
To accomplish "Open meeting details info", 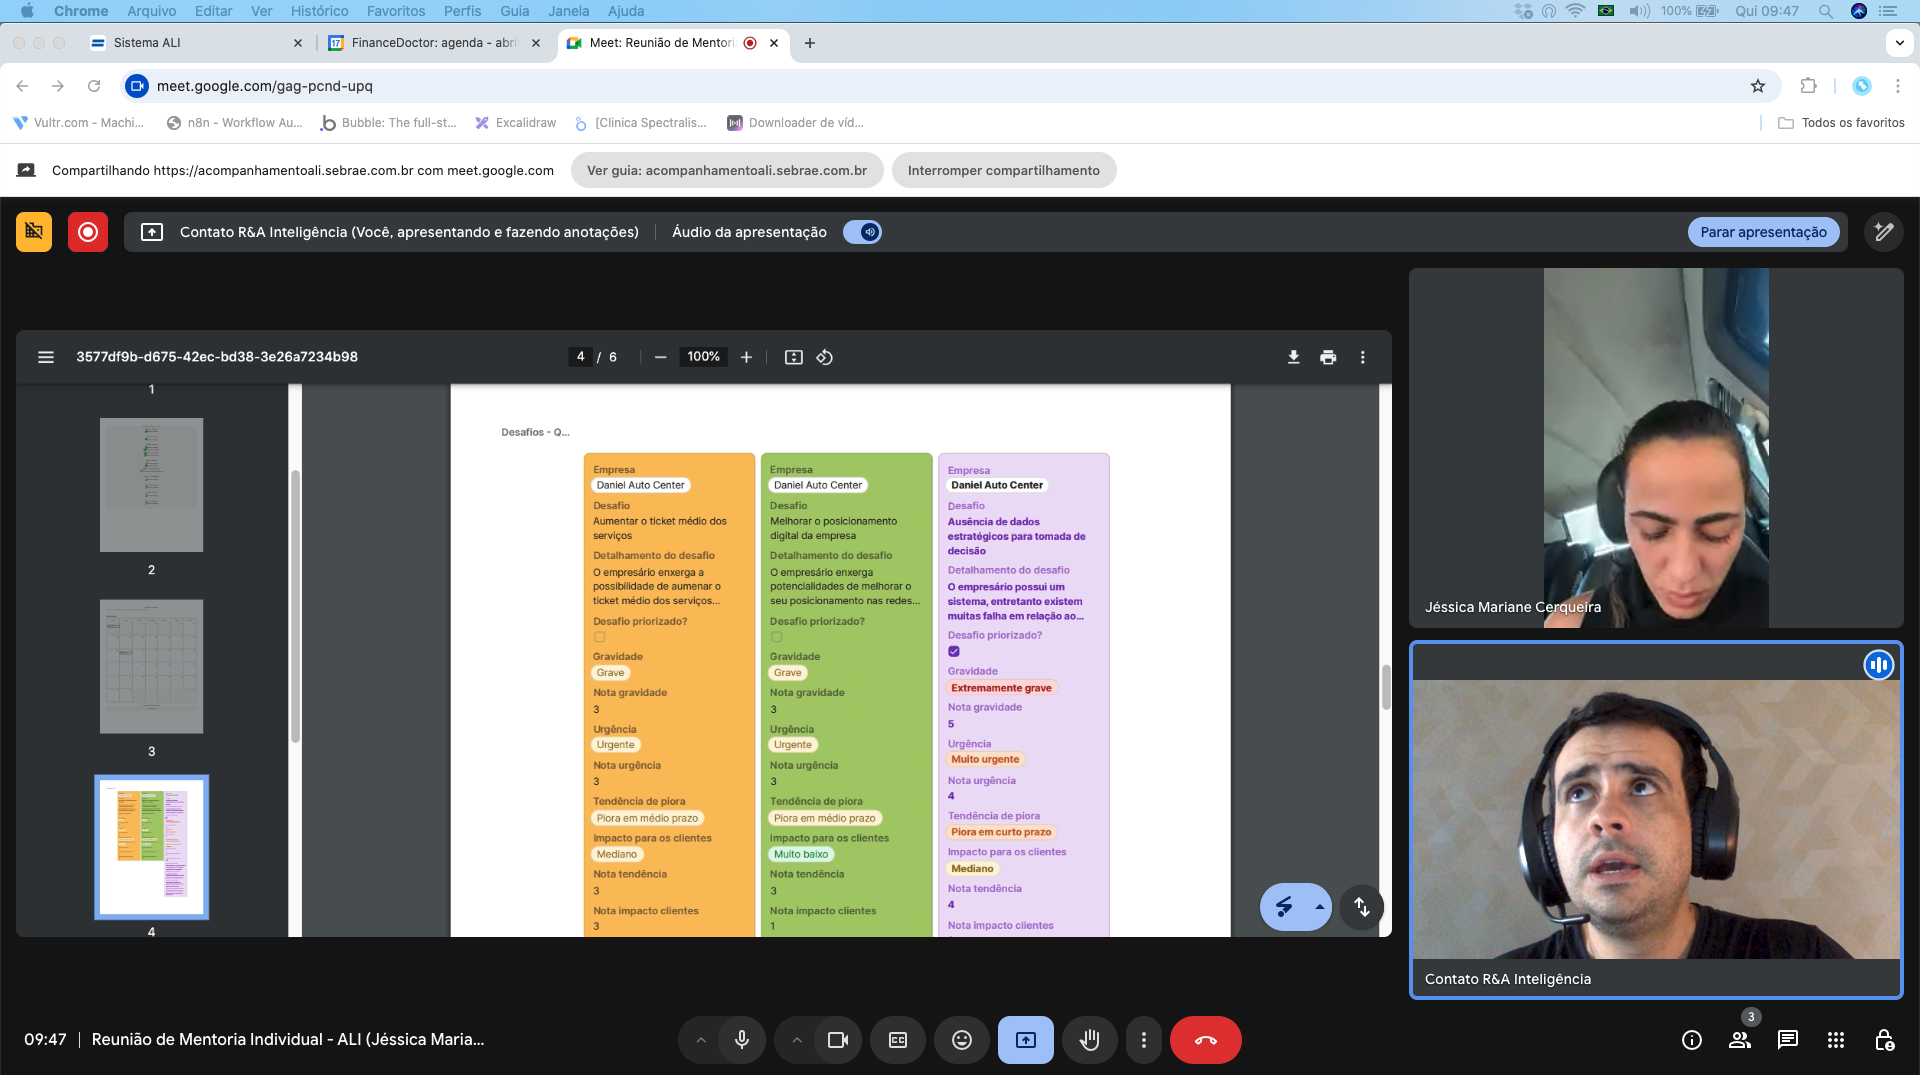I will pos(1692,1040).
